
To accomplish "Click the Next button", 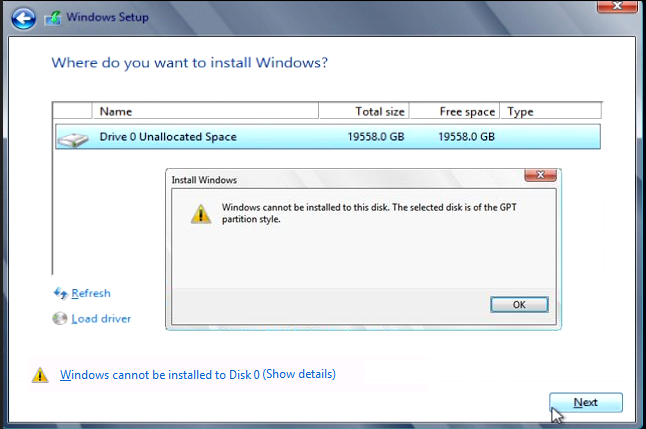I will [586, 402].
